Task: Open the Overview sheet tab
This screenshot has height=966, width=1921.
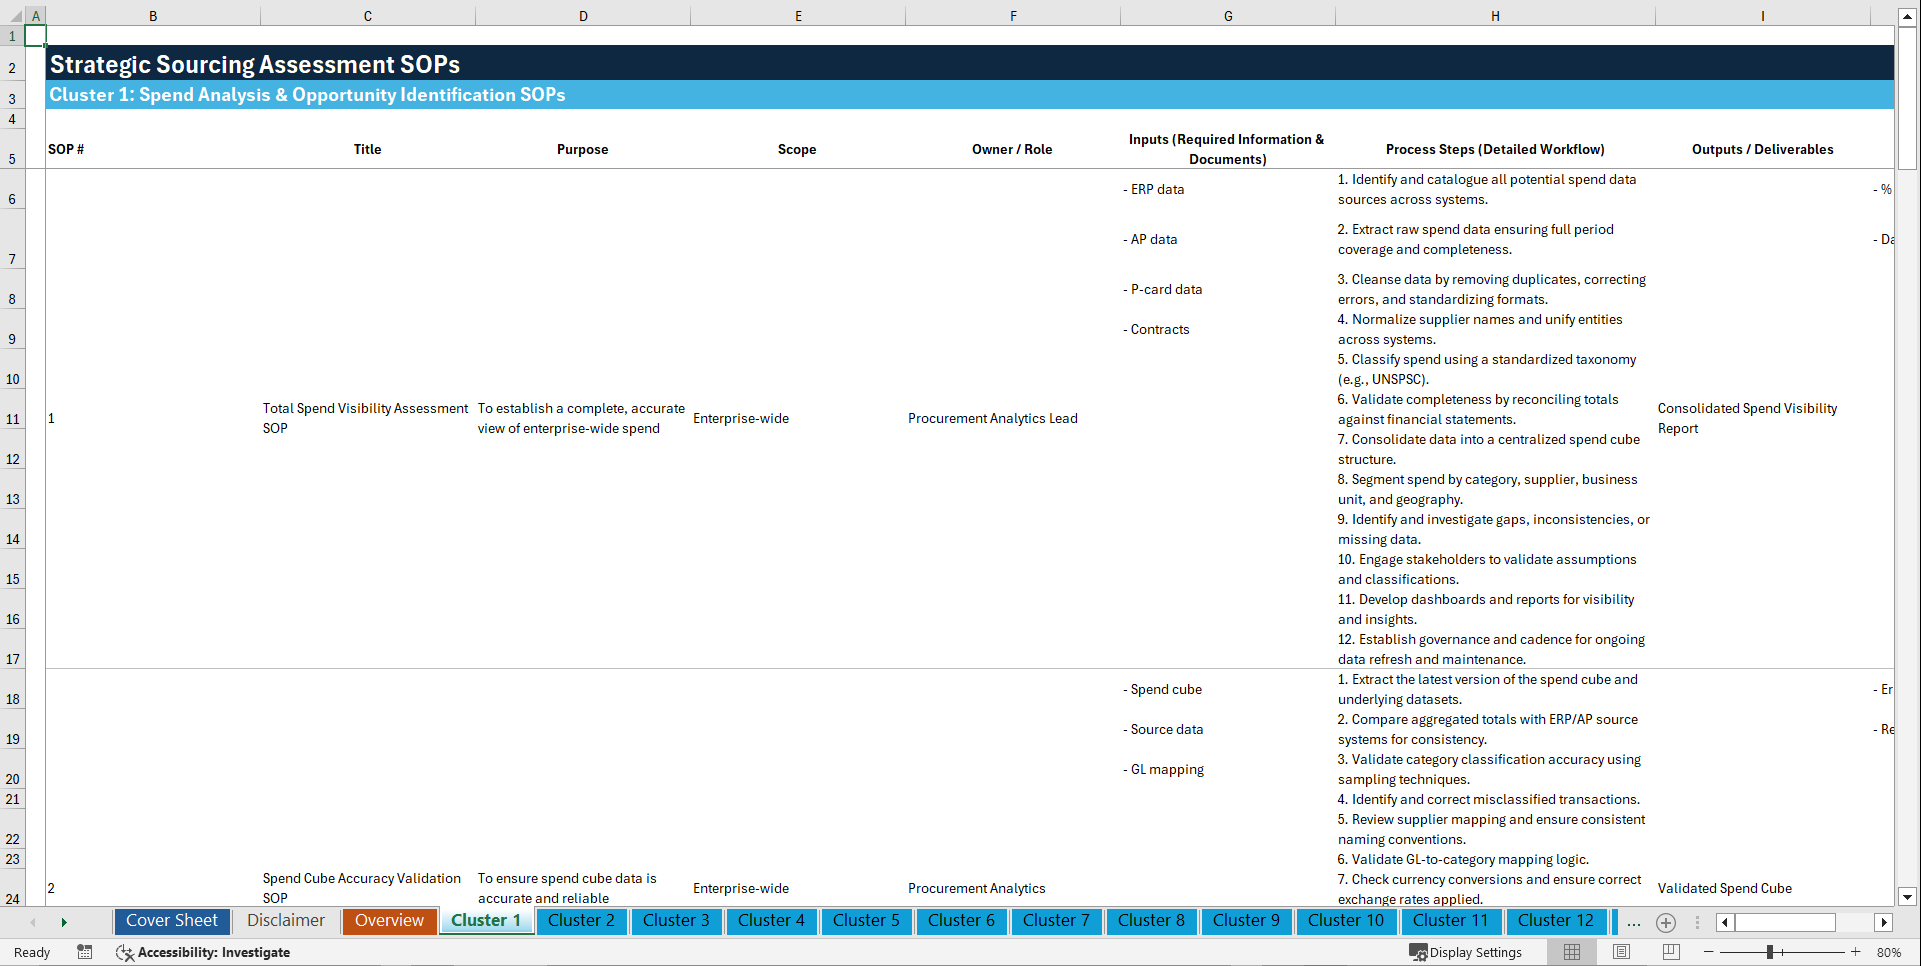Action: [x=389, y=921]
